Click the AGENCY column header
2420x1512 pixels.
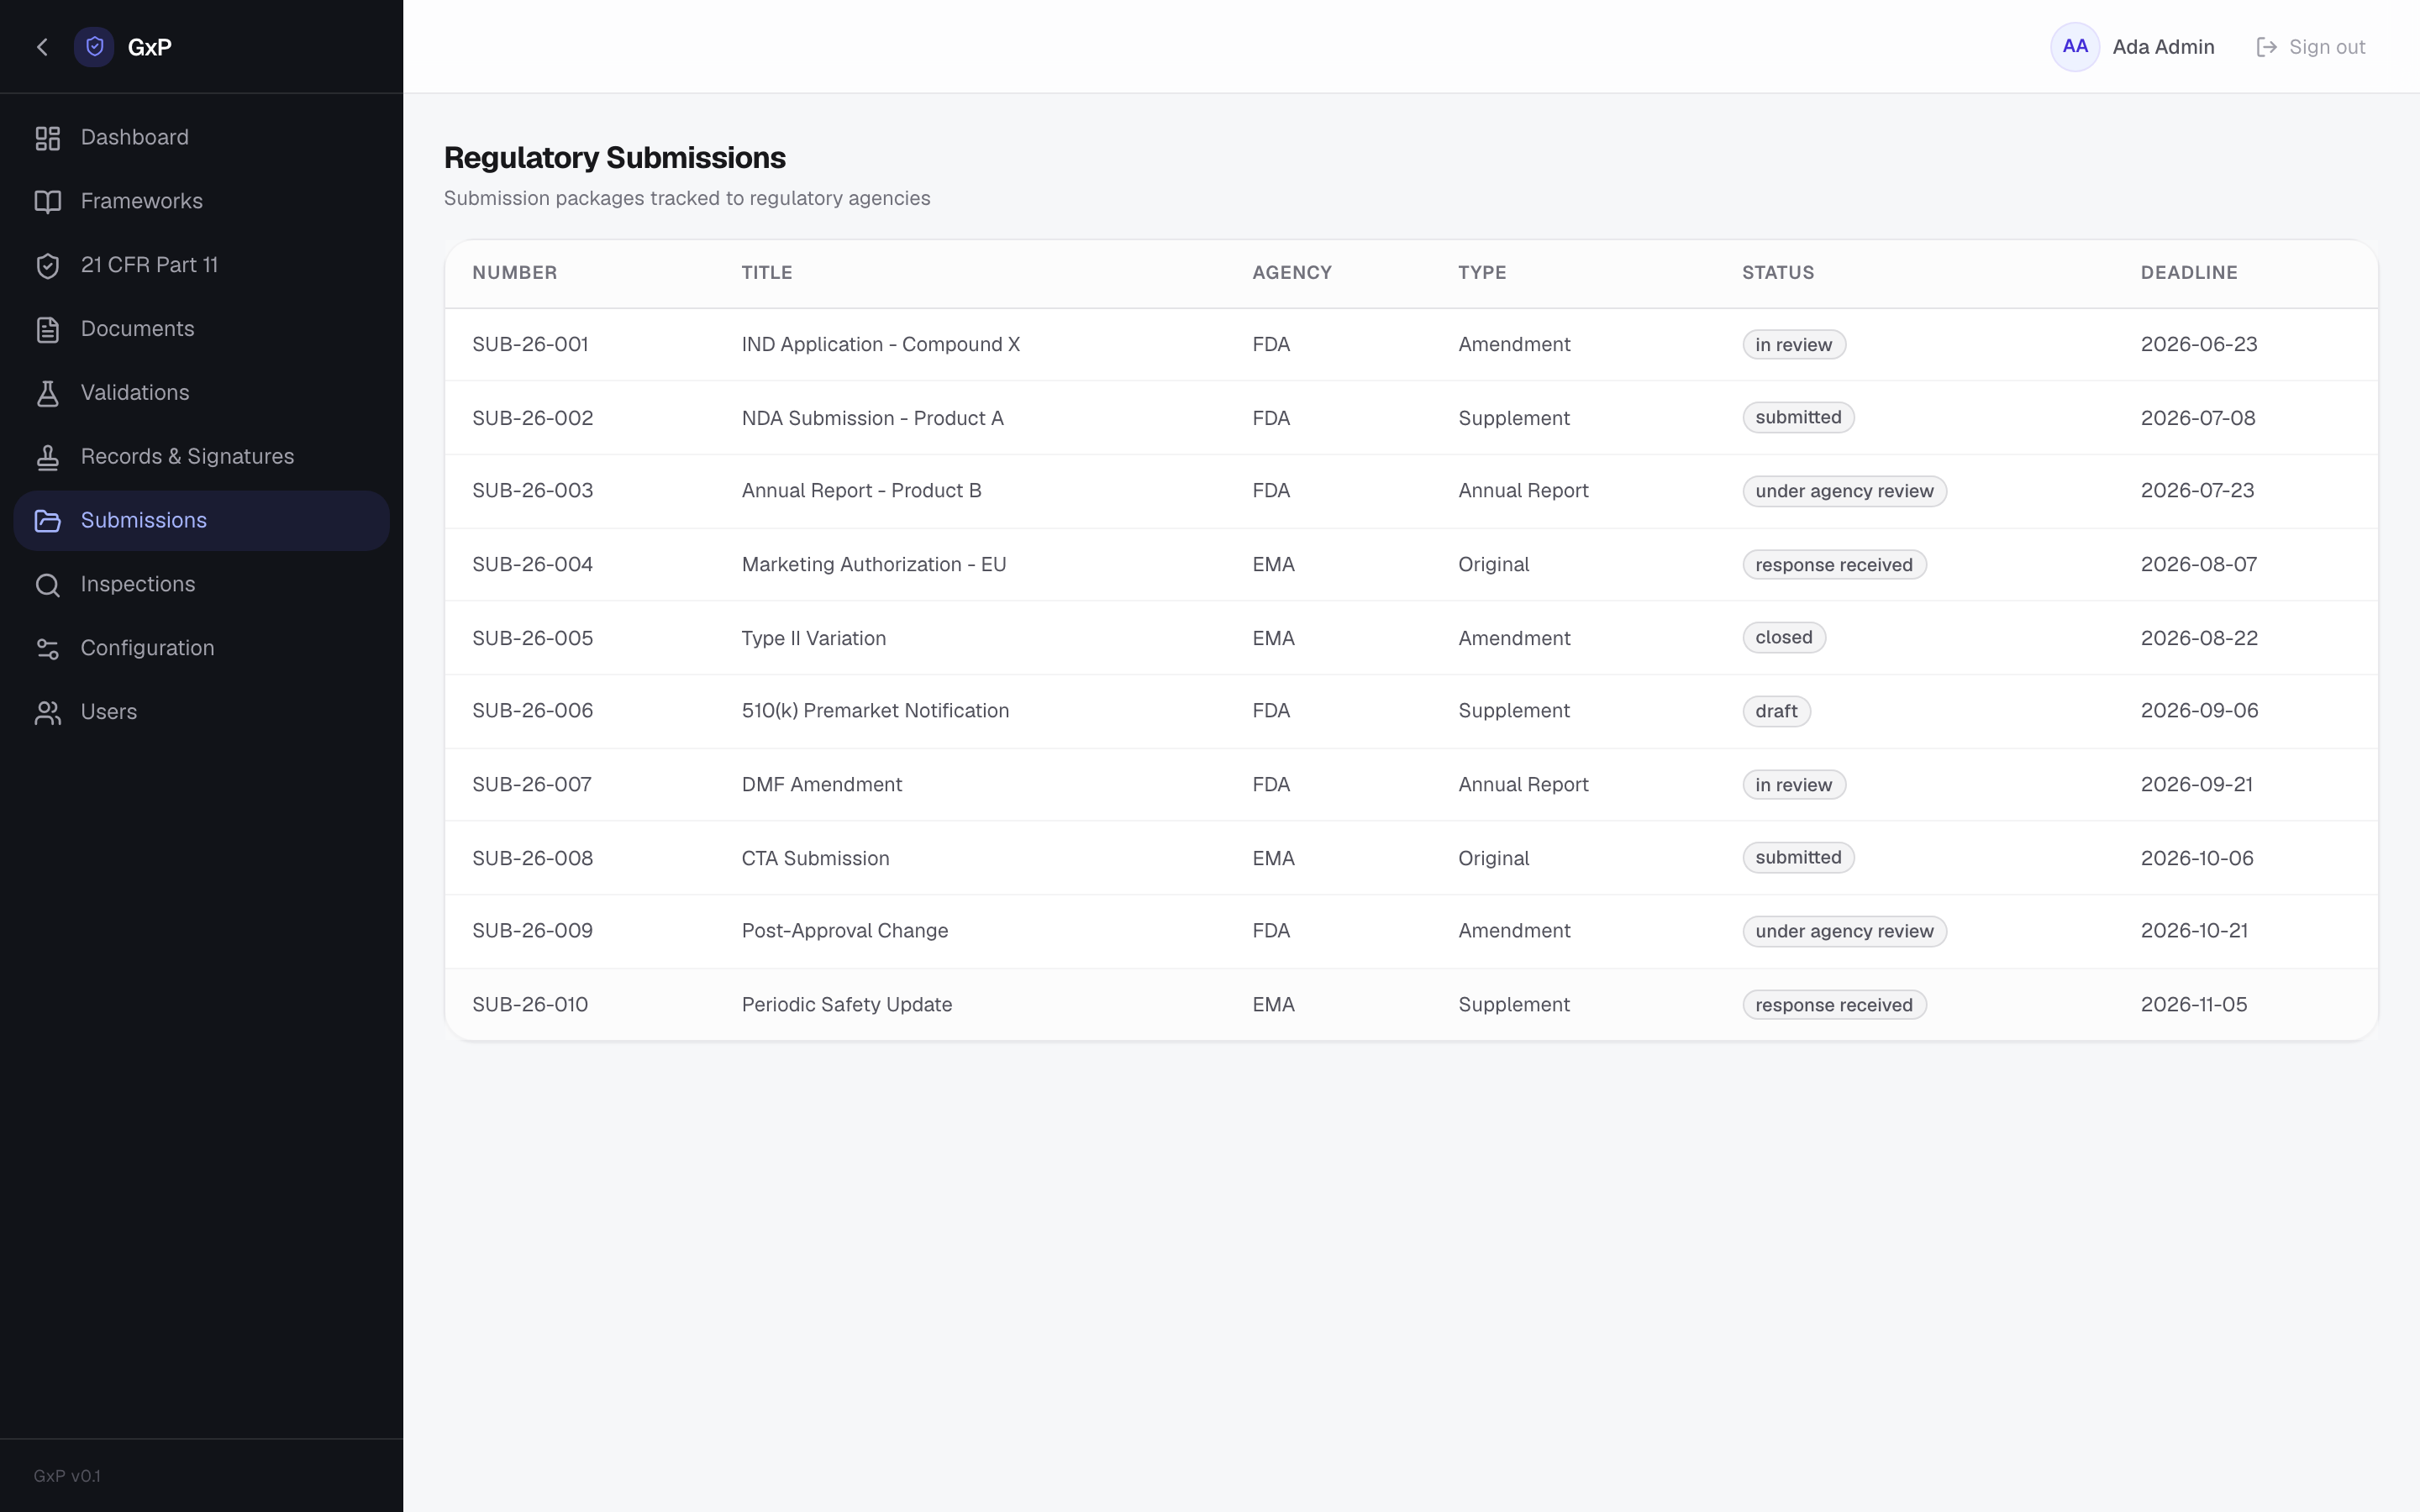pos(1291,273)
